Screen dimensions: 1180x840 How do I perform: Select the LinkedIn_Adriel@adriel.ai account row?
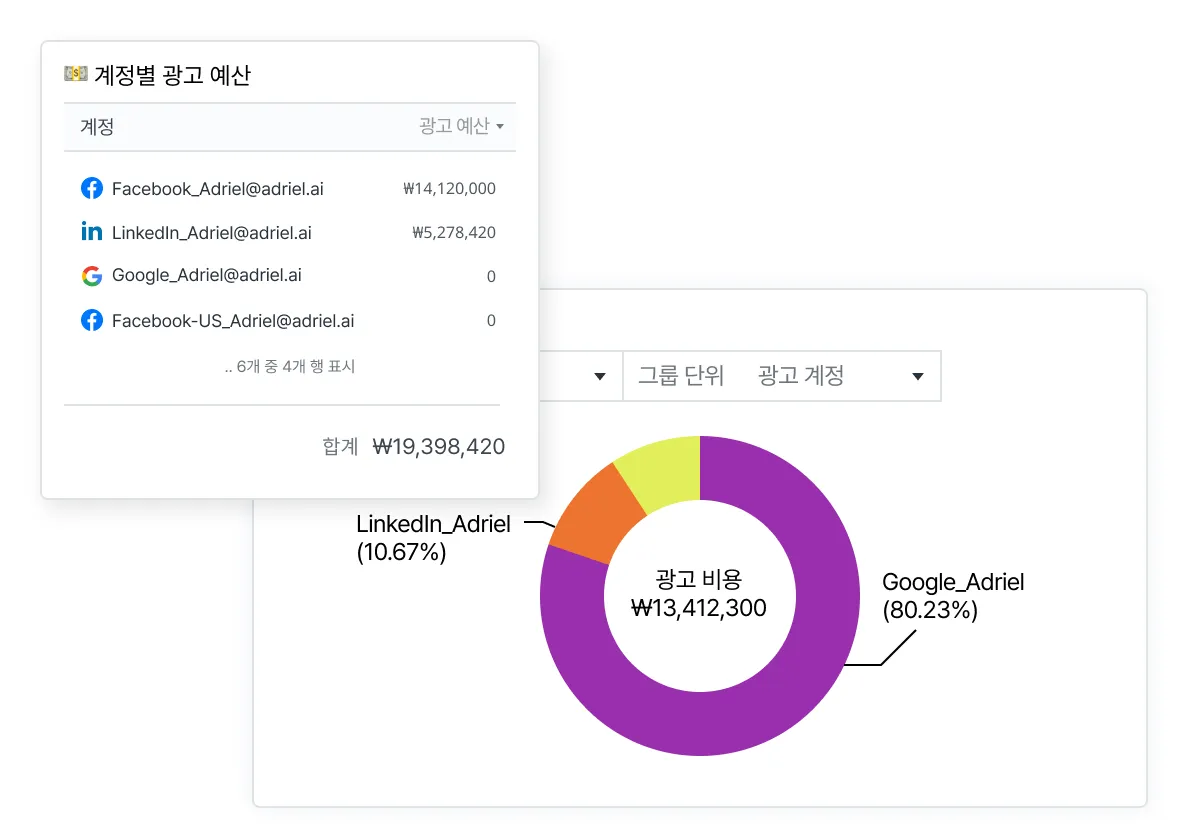(x=289, y=233)
